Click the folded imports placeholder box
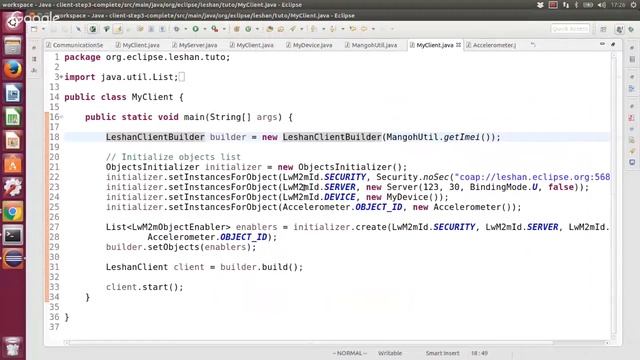The height and width of the screenshot is (360, 640). [x=182, y=77]
